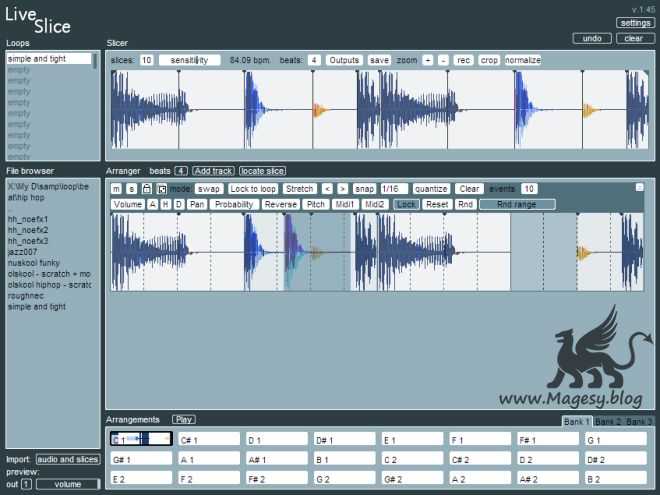Click the quantize button

[431, 189]
